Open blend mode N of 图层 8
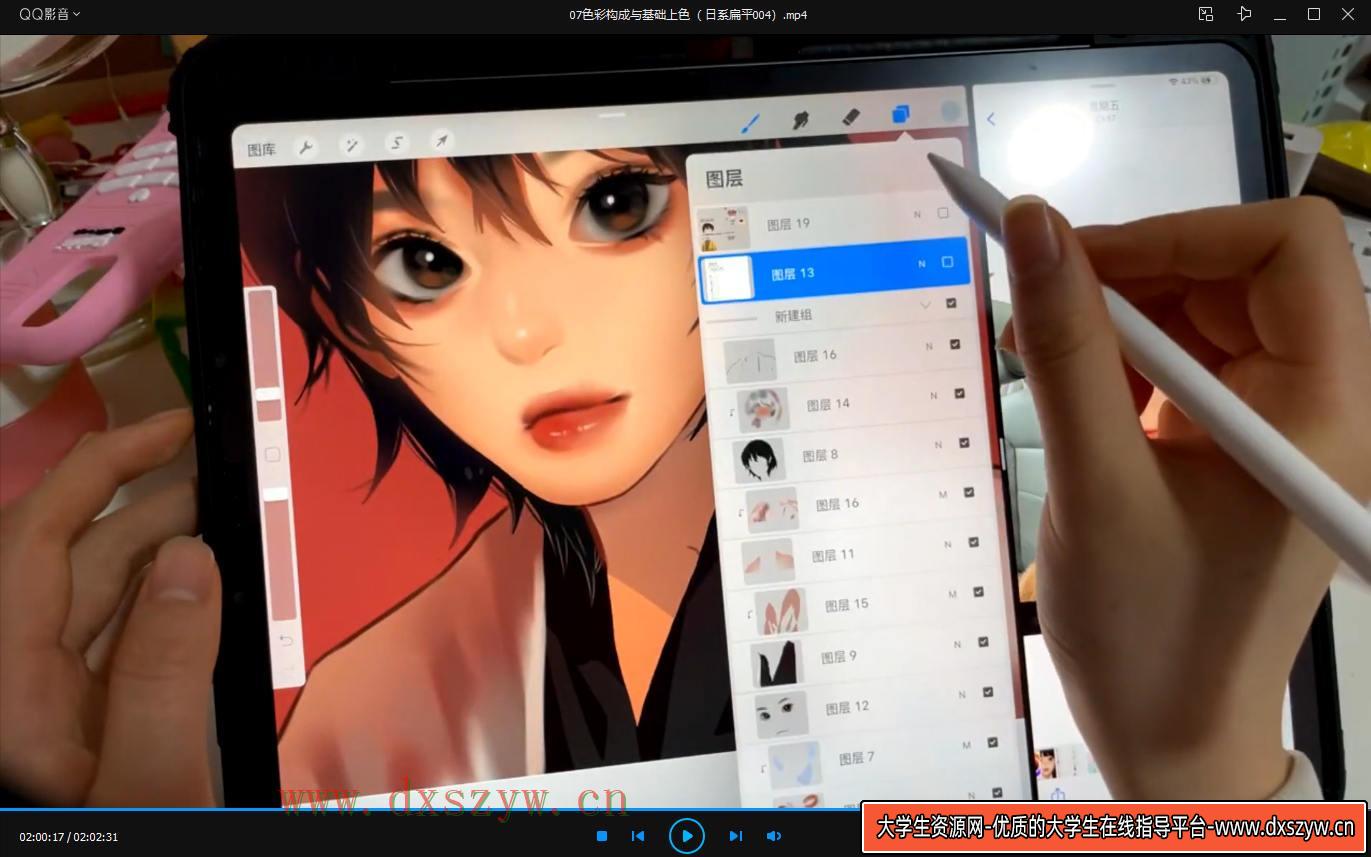 [938, 445]
